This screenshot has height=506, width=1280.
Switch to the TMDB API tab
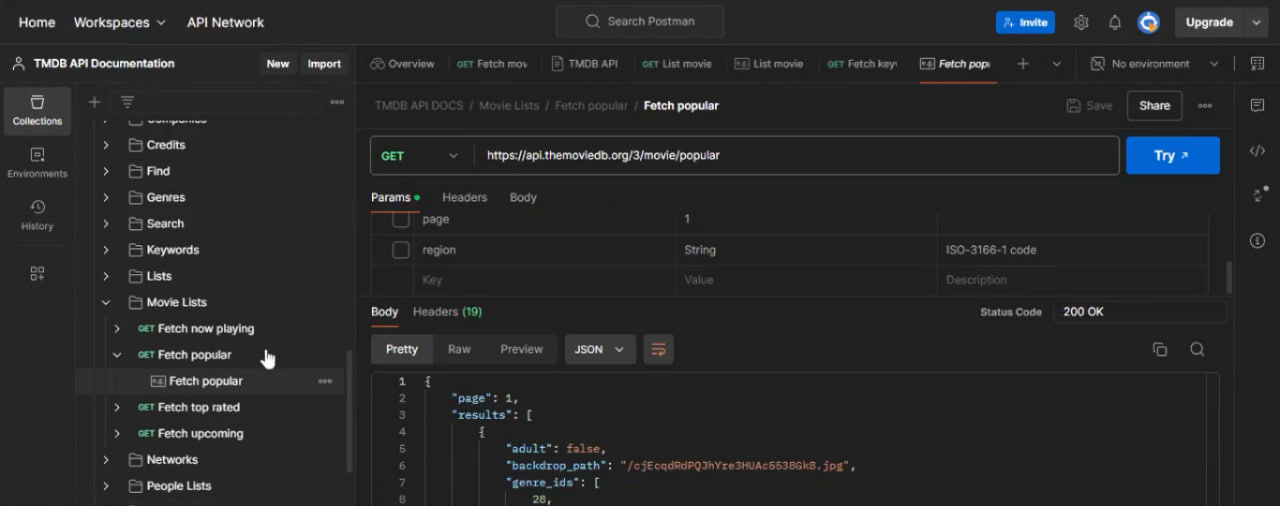pos(585,63)
